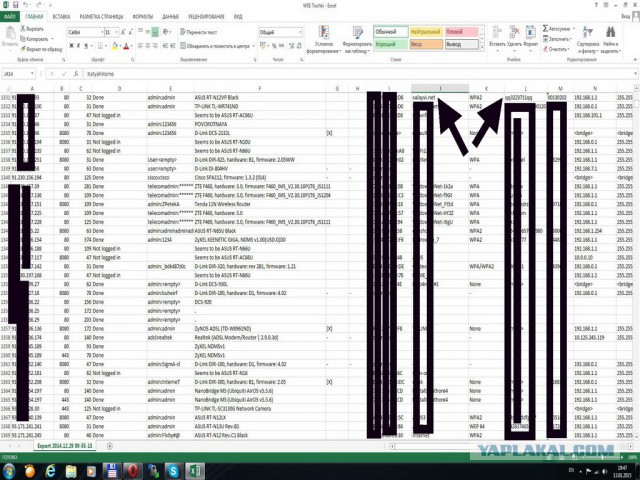This screenshot has width=640, height=480.
Task: Toggle underline Ч formatting
Action: tap(86, 46)
